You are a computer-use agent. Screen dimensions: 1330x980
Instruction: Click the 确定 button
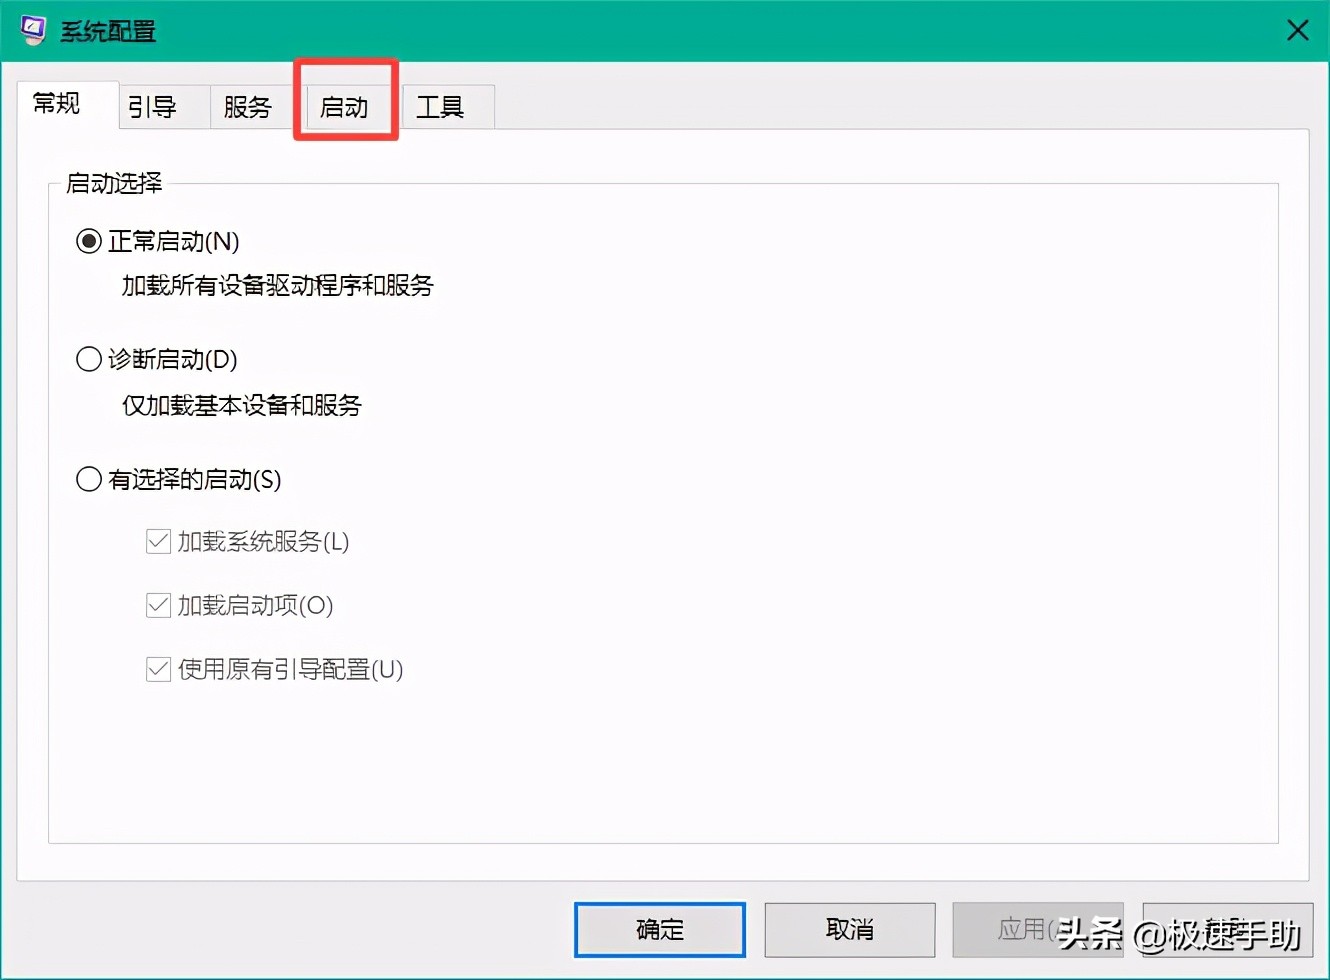pyautogui.click(x=659, y=929)
